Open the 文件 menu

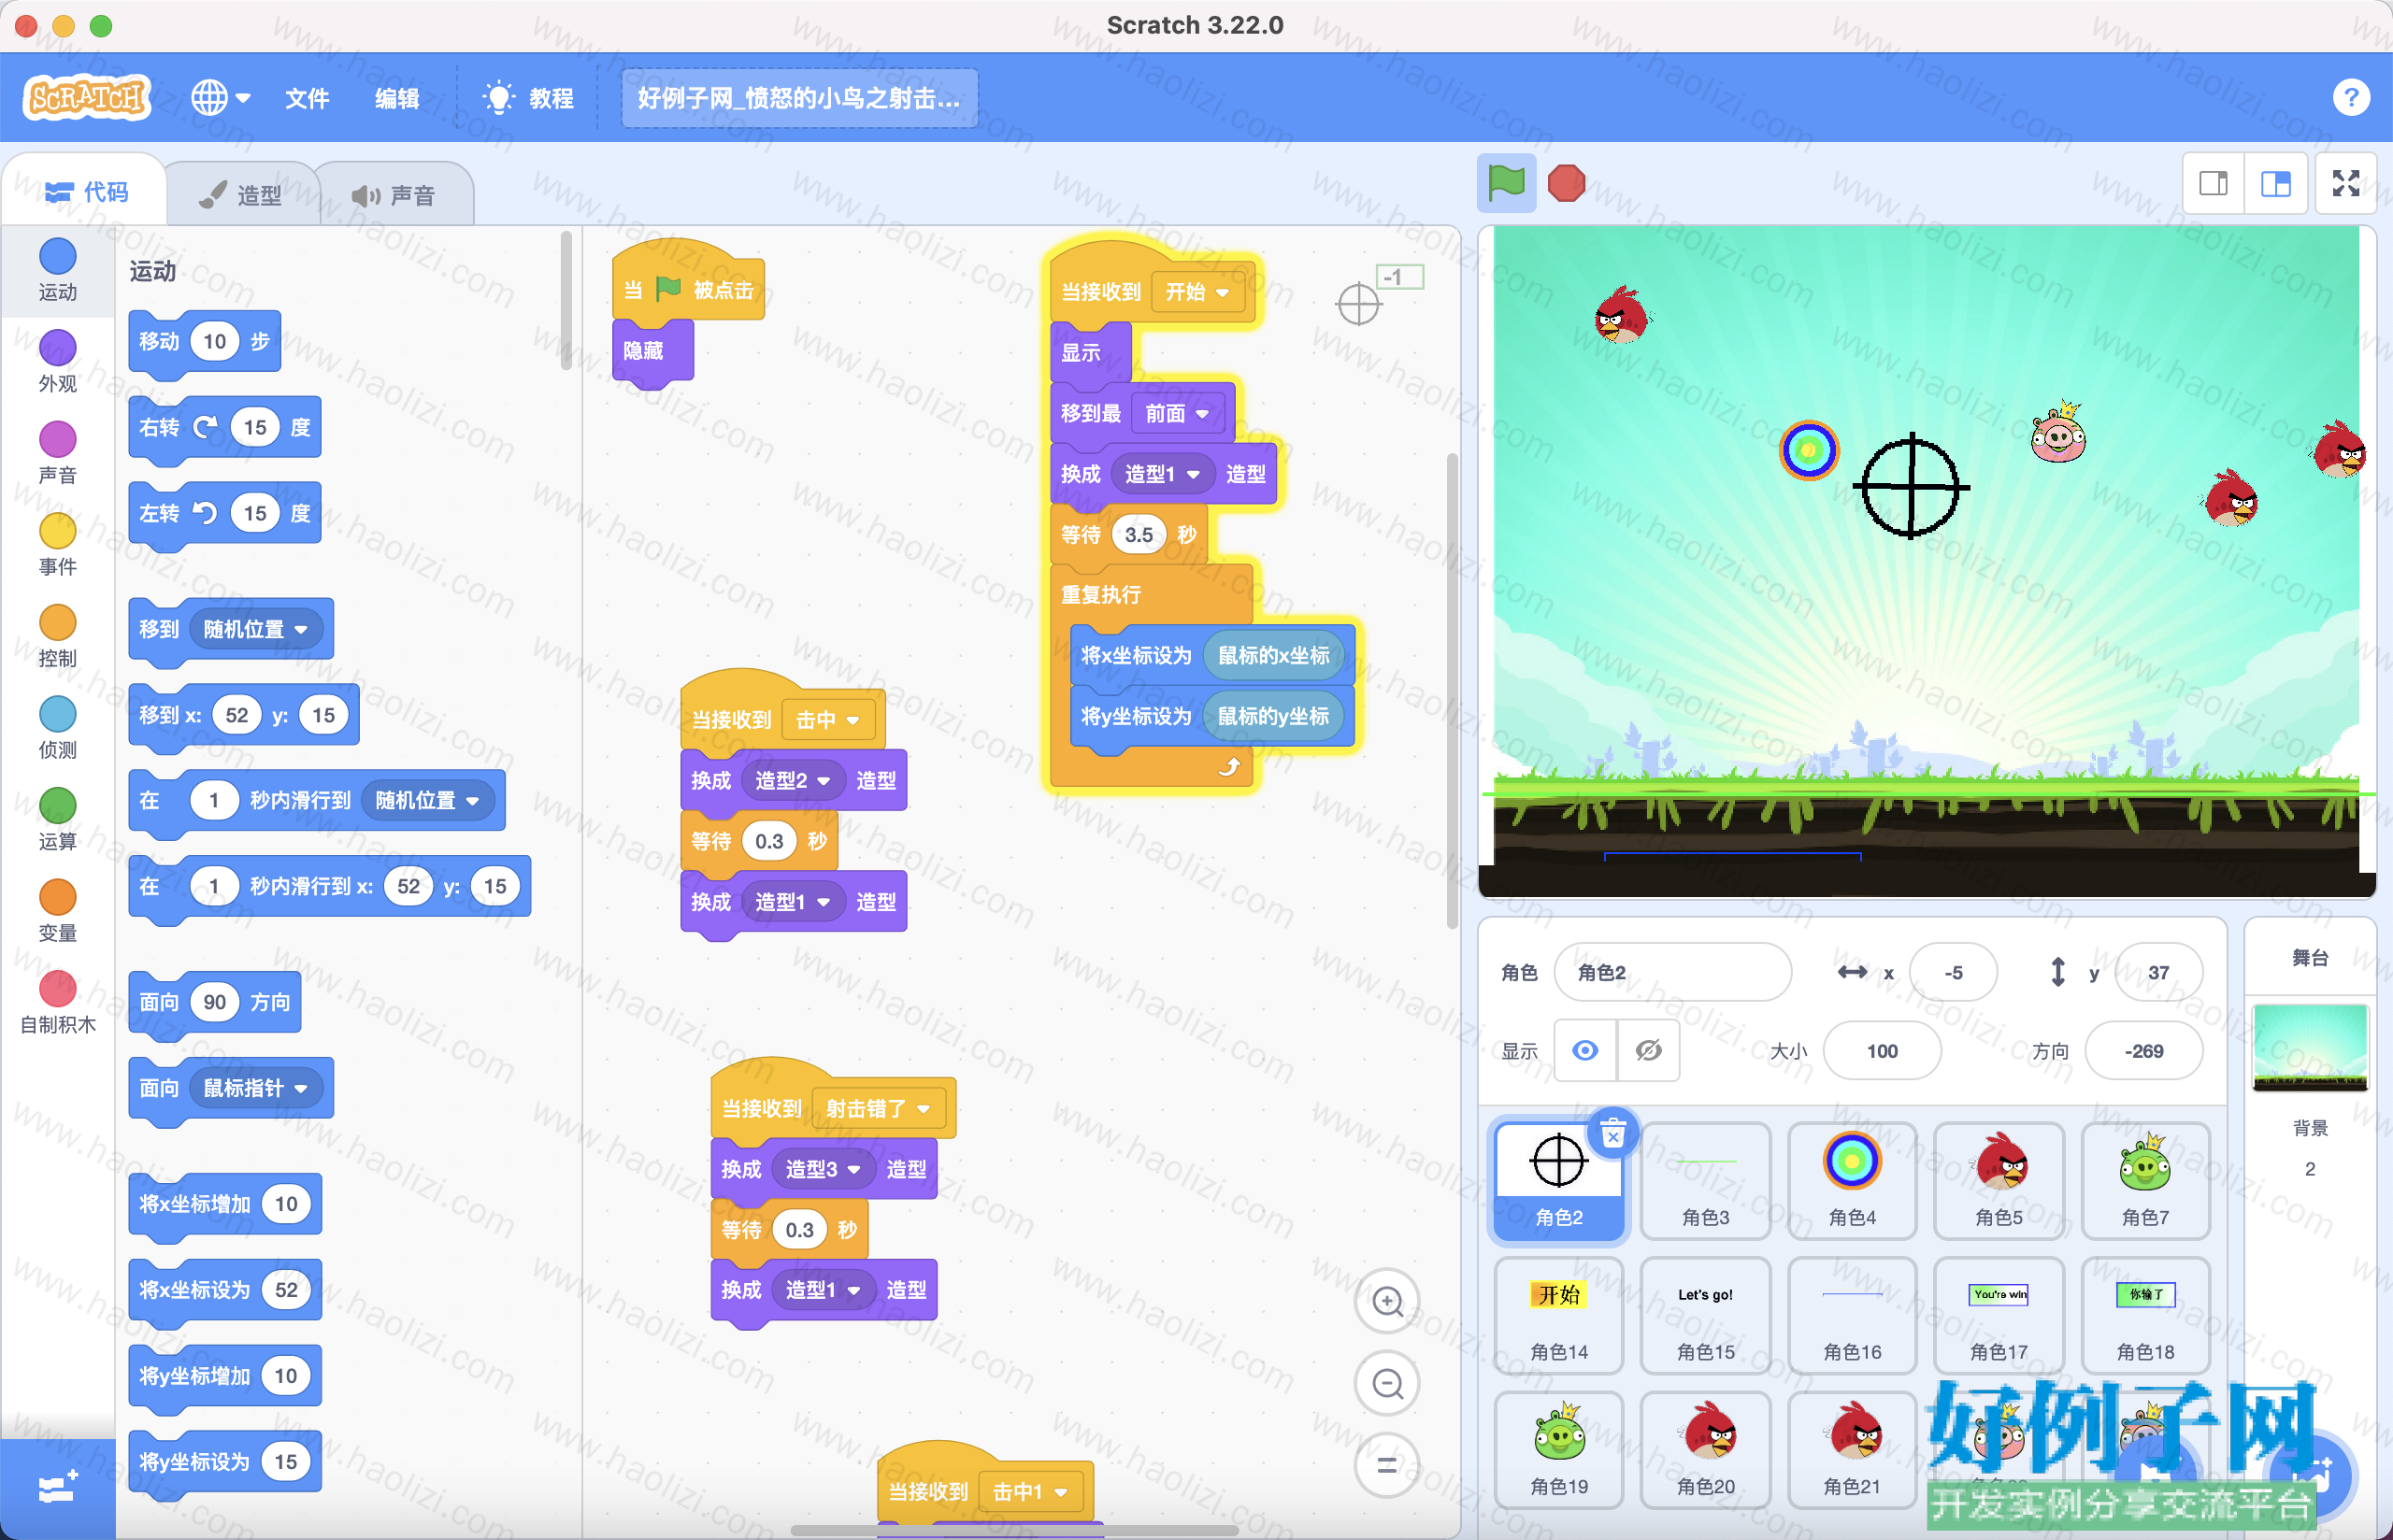[x=307, y=98]
